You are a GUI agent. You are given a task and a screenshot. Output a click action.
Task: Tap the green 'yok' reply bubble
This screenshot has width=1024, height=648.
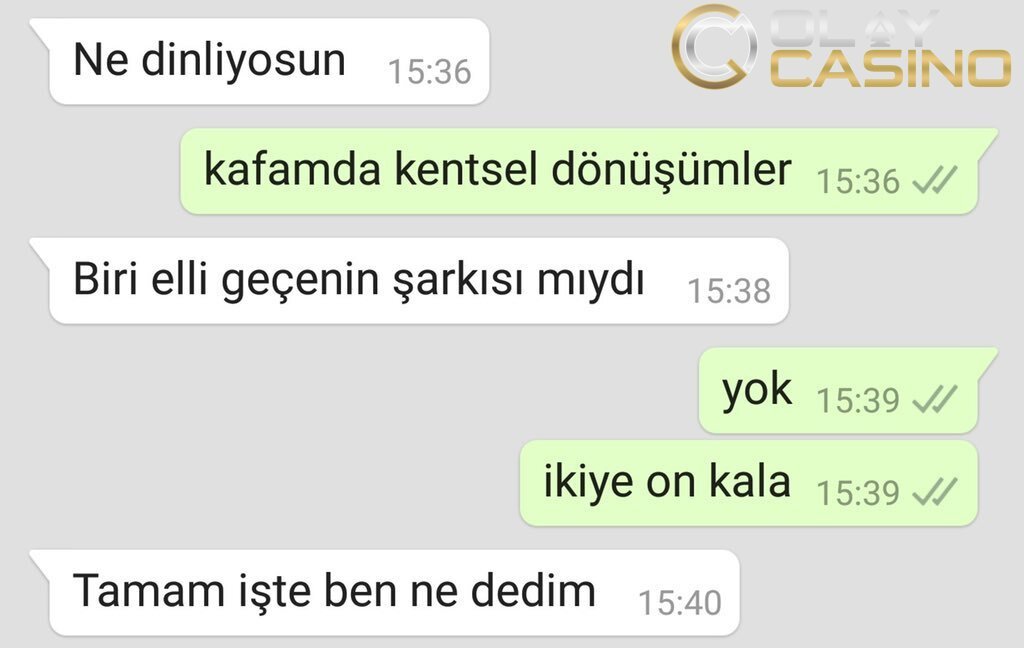click(x=839, y=390)
